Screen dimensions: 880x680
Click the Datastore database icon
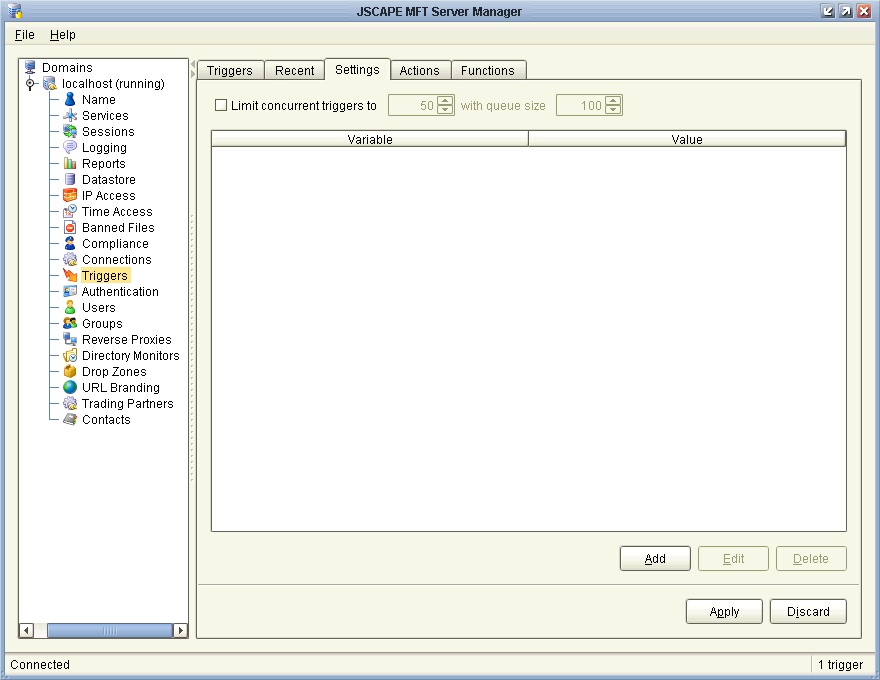click(x=70, y=180)
